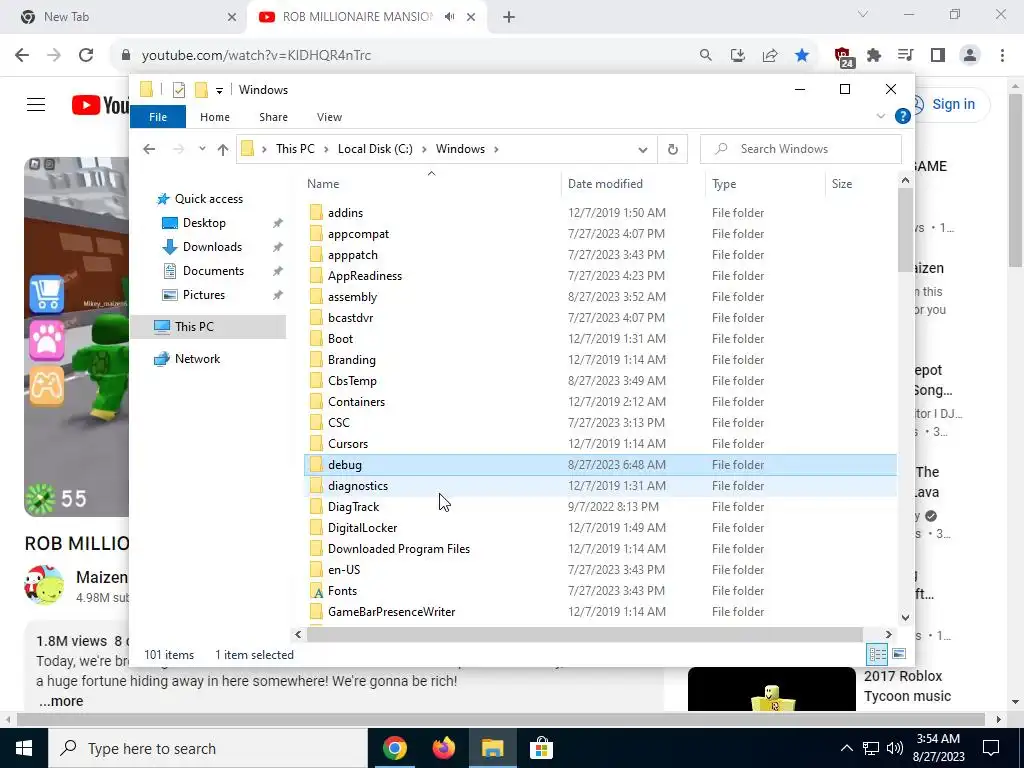Click ...more in the video description
This screenshot has height=768, width=1024.
(x=61, y=701)
